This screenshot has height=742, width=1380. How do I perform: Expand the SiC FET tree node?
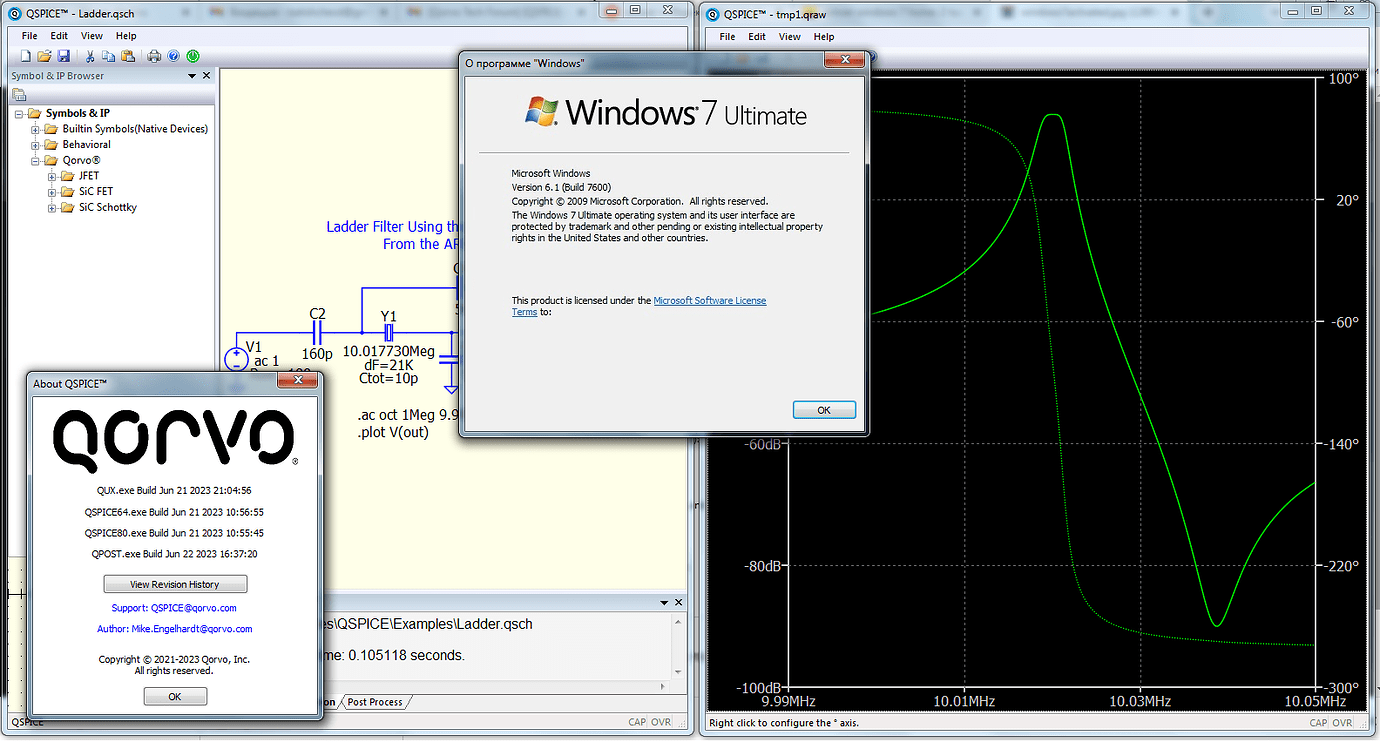[53, 192]
